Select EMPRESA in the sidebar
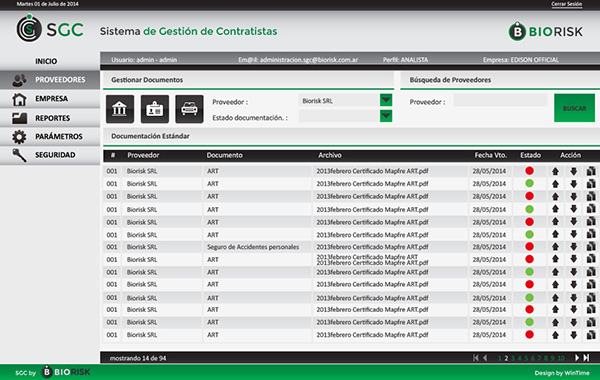Screen dimensions: 600x380 pos(52,99)
